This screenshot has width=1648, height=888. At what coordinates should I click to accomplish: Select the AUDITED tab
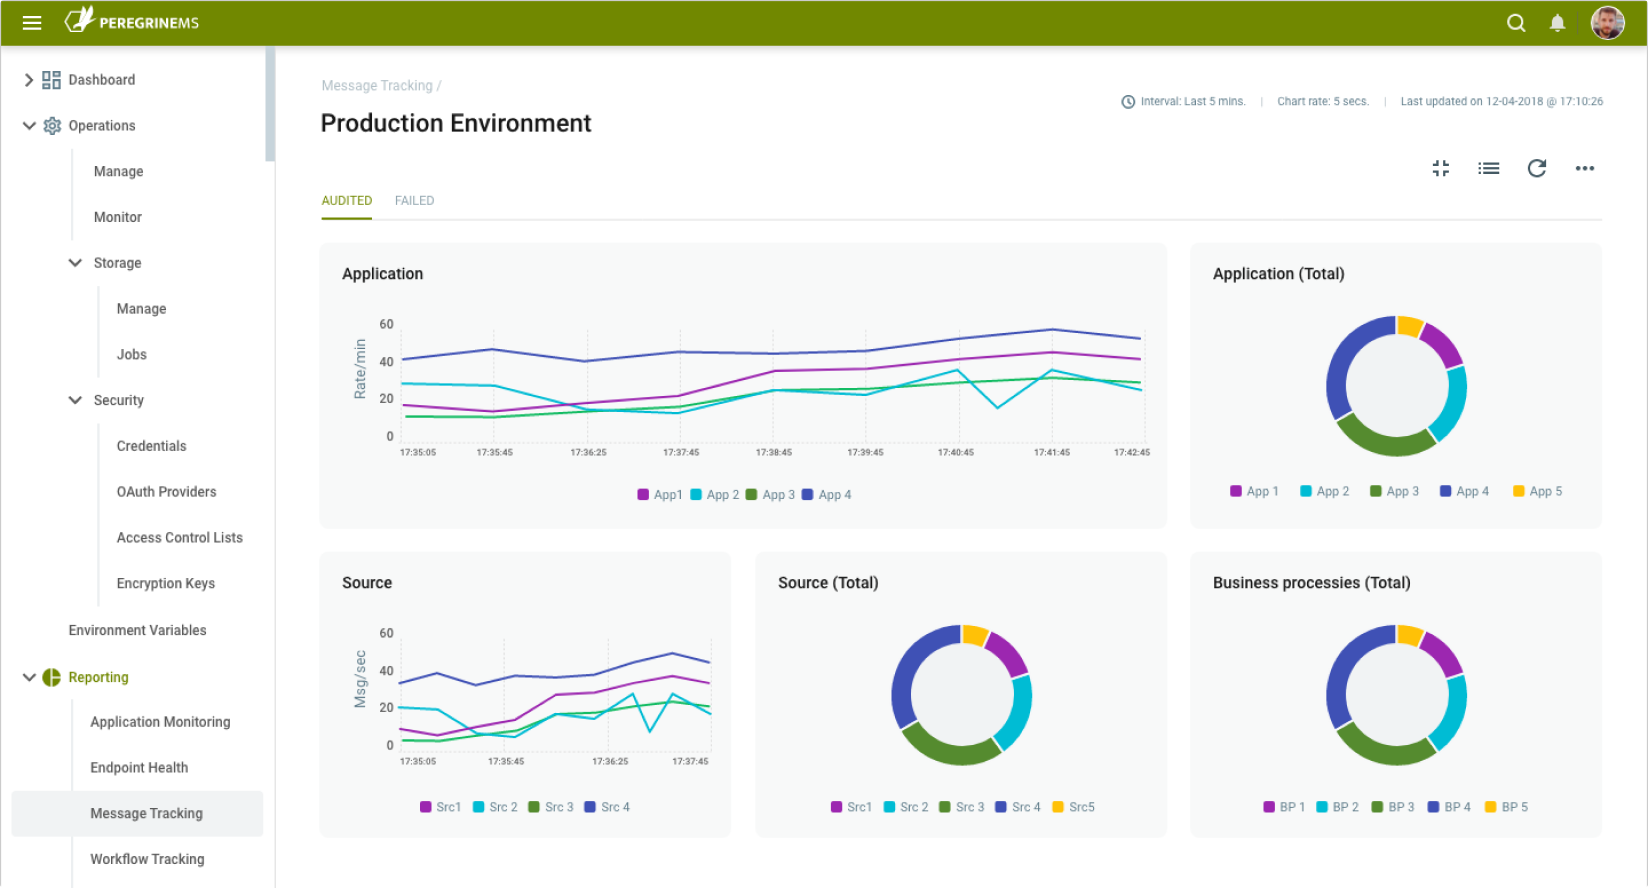(x=347, y=201)
